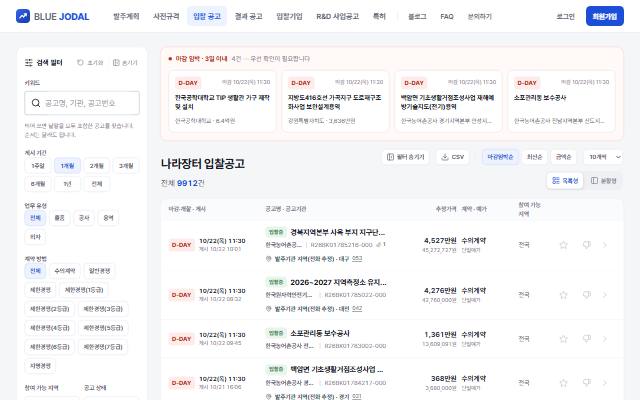The image size is (640, 400).
Task: Star the 소포관리동 보수공사 listing row
Action: 563,339
